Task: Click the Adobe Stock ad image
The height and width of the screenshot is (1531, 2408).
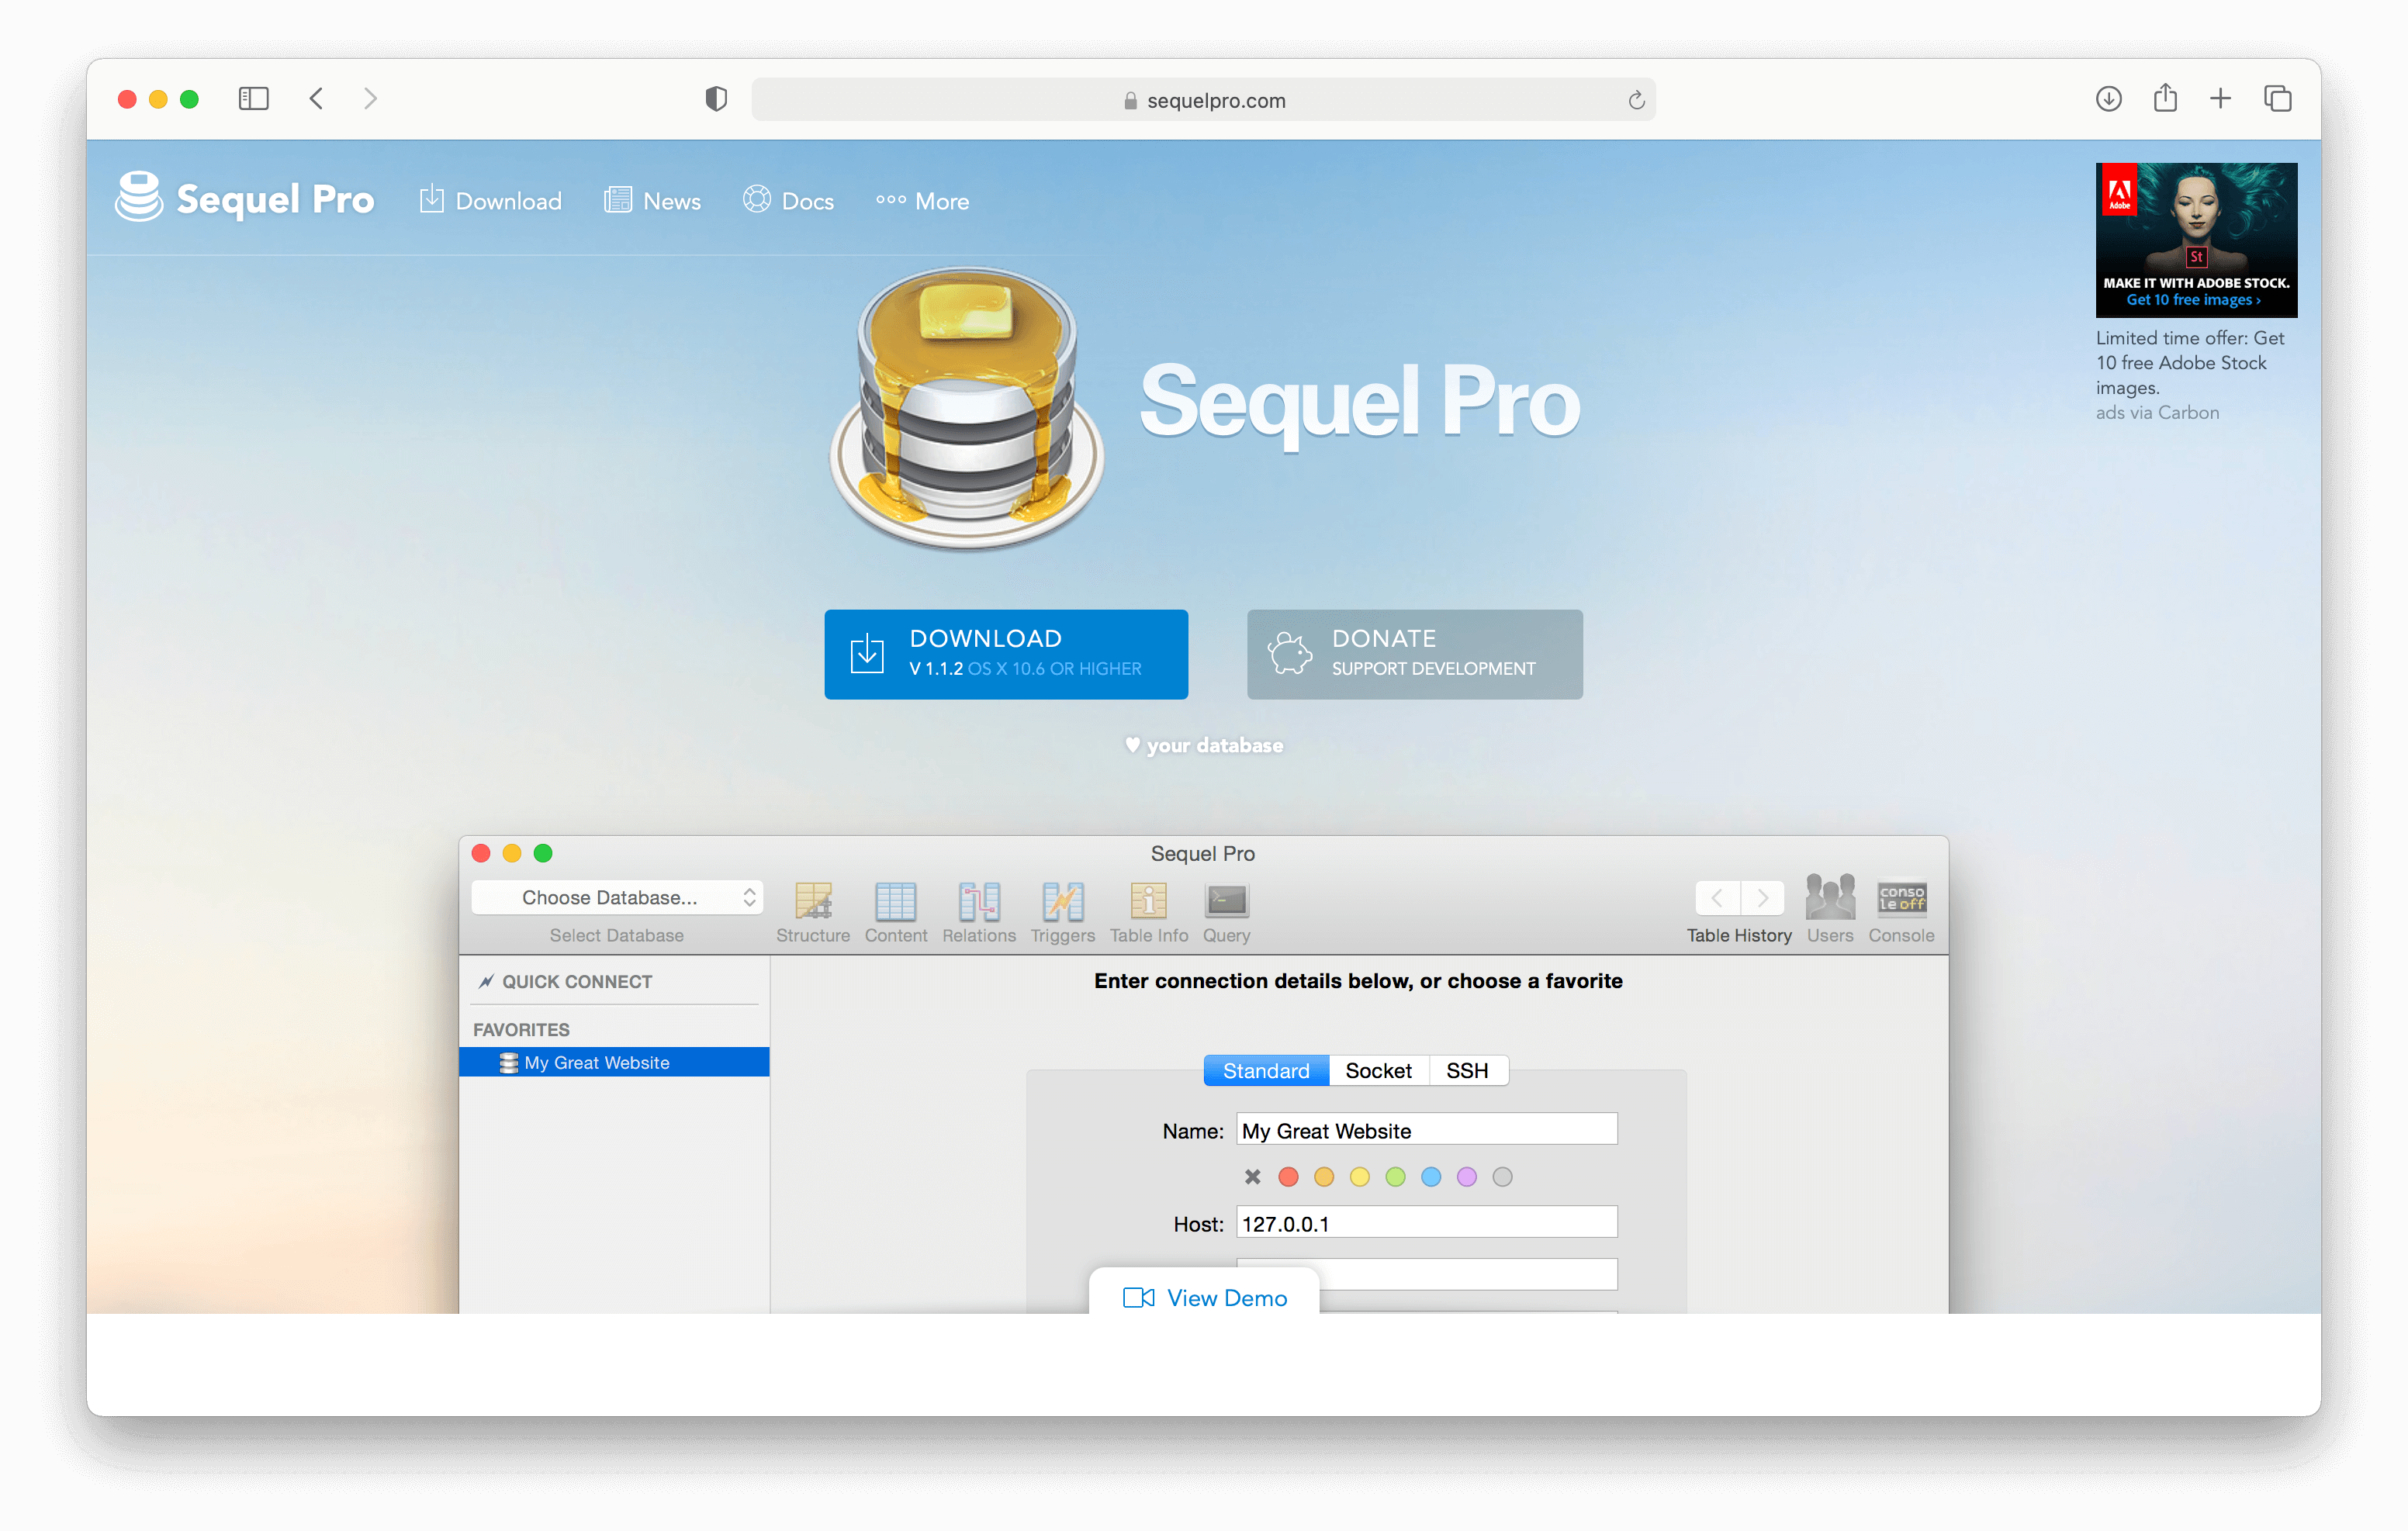Action: [2196, 240]
